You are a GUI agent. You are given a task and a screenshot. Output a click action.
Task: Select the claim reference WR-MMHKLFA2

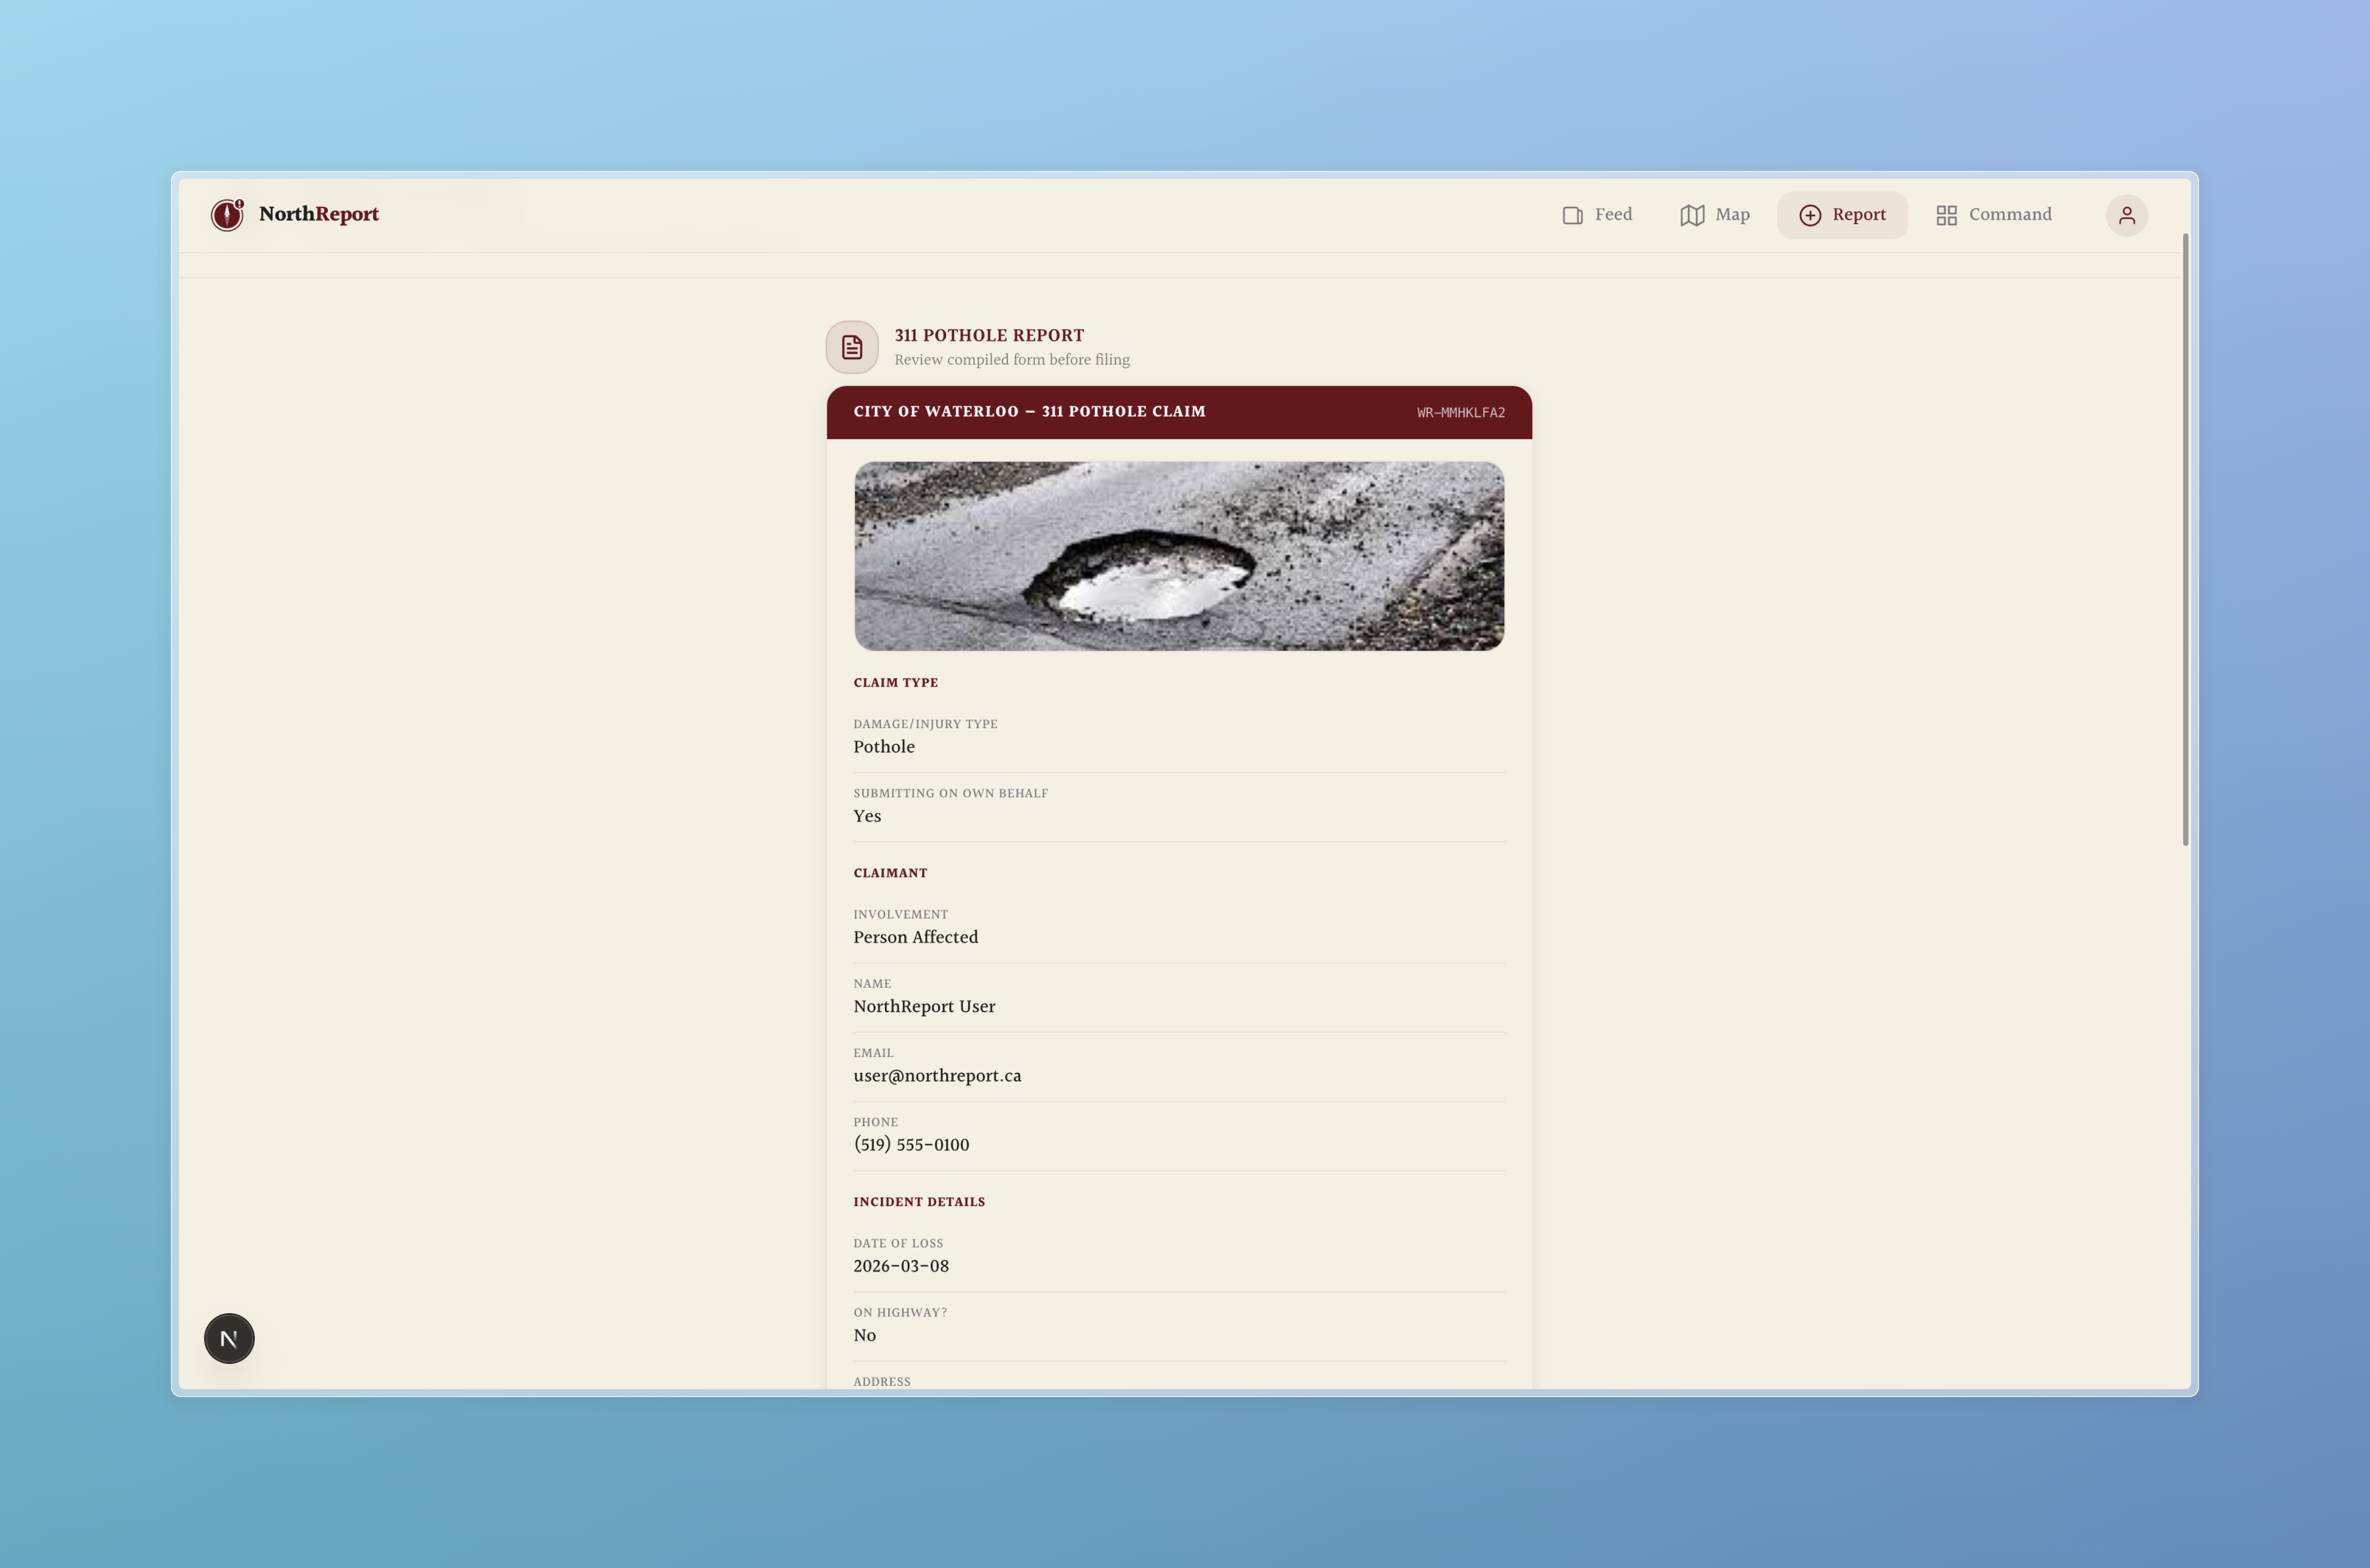[x=1460, y=412]
